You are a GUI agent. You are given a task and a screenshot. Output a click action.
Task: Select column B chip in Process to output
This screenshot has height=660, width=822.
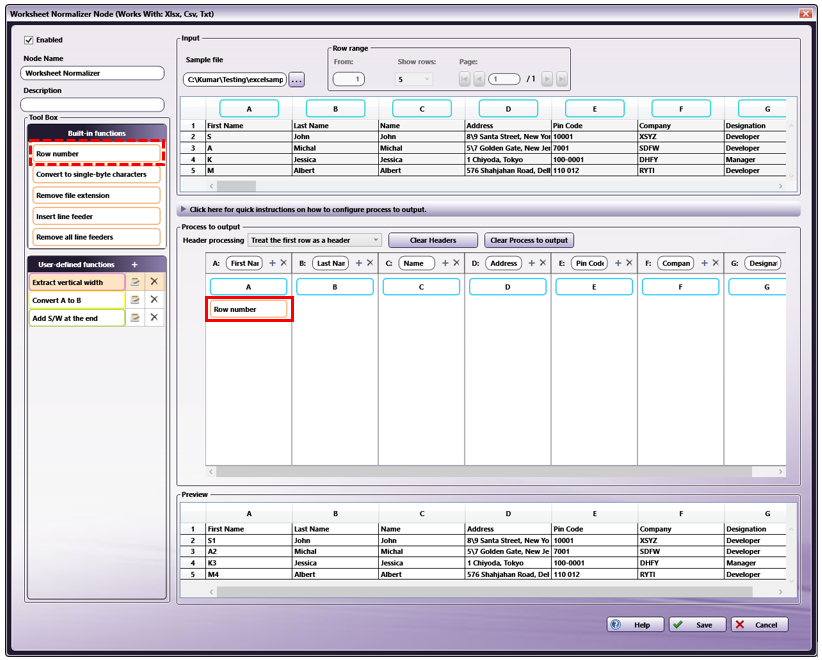pyautogui.click(x=335, y=287)
